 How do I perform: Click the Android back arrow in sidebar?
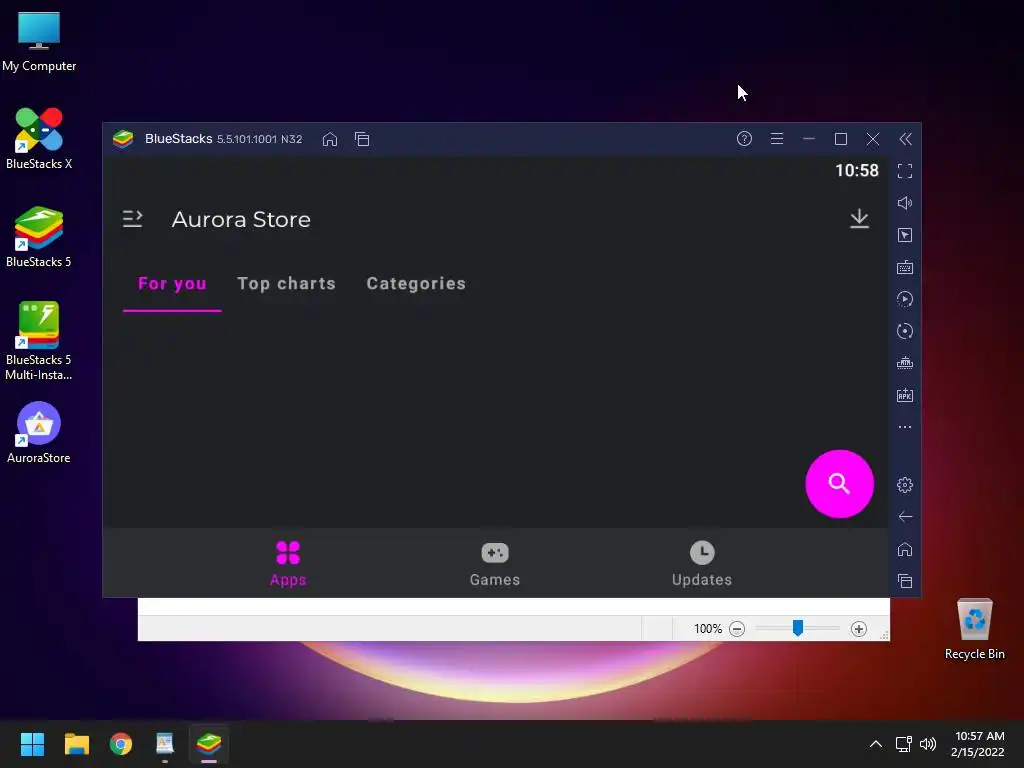(x=905, y=517)
